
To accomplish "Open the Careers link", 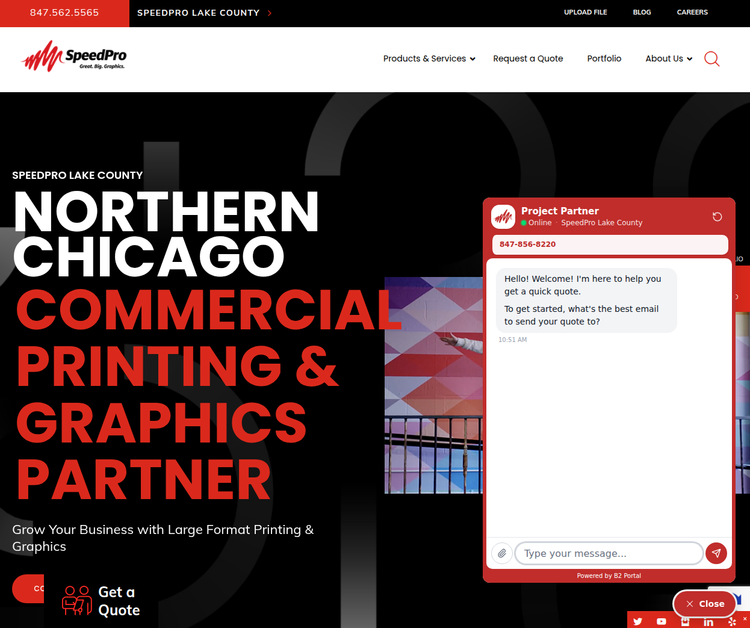I will click(x=692, y=12).
